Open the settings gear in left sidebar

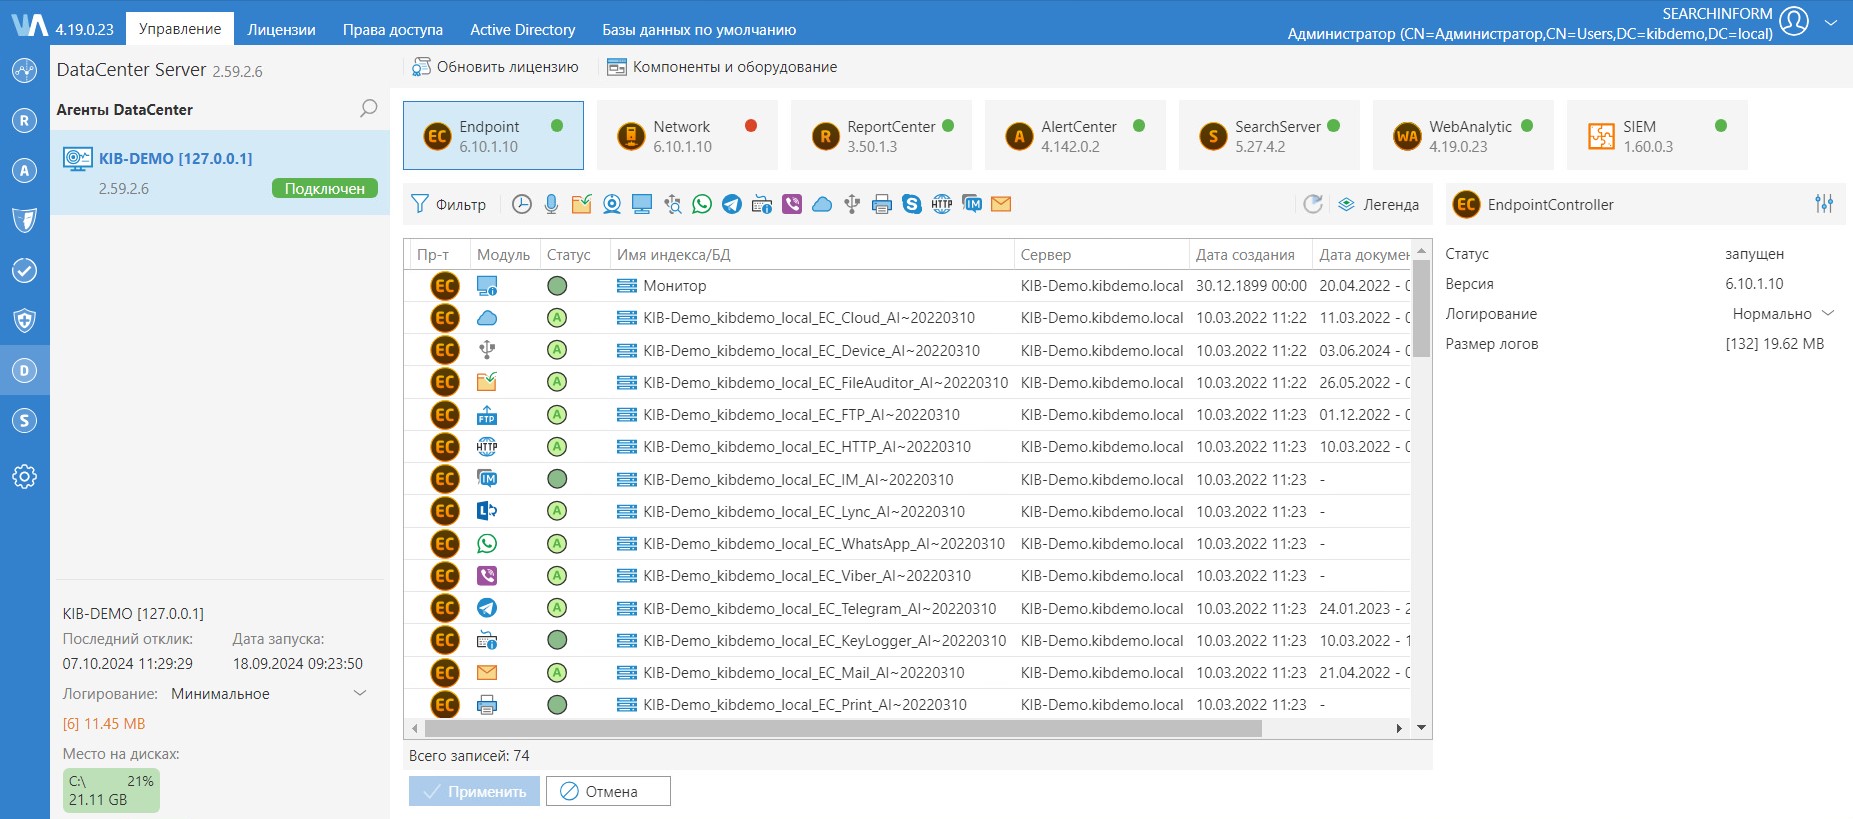(x=24, y=476)
